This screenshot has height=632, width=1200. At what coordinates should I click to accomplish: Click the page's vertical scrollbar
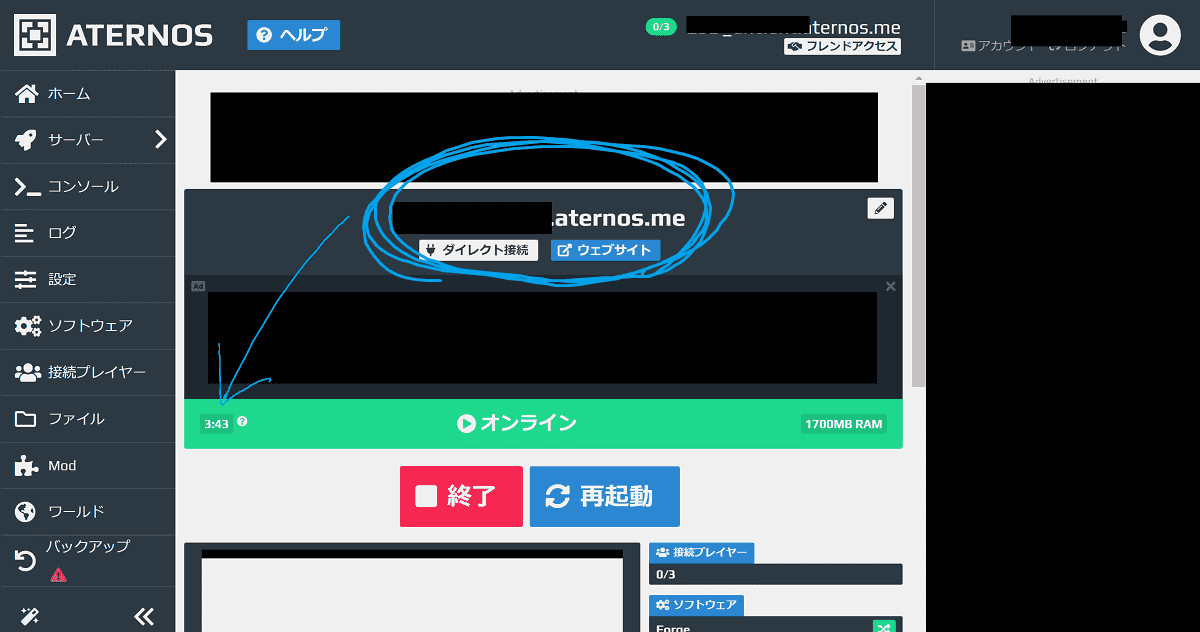tap(919, 235)
